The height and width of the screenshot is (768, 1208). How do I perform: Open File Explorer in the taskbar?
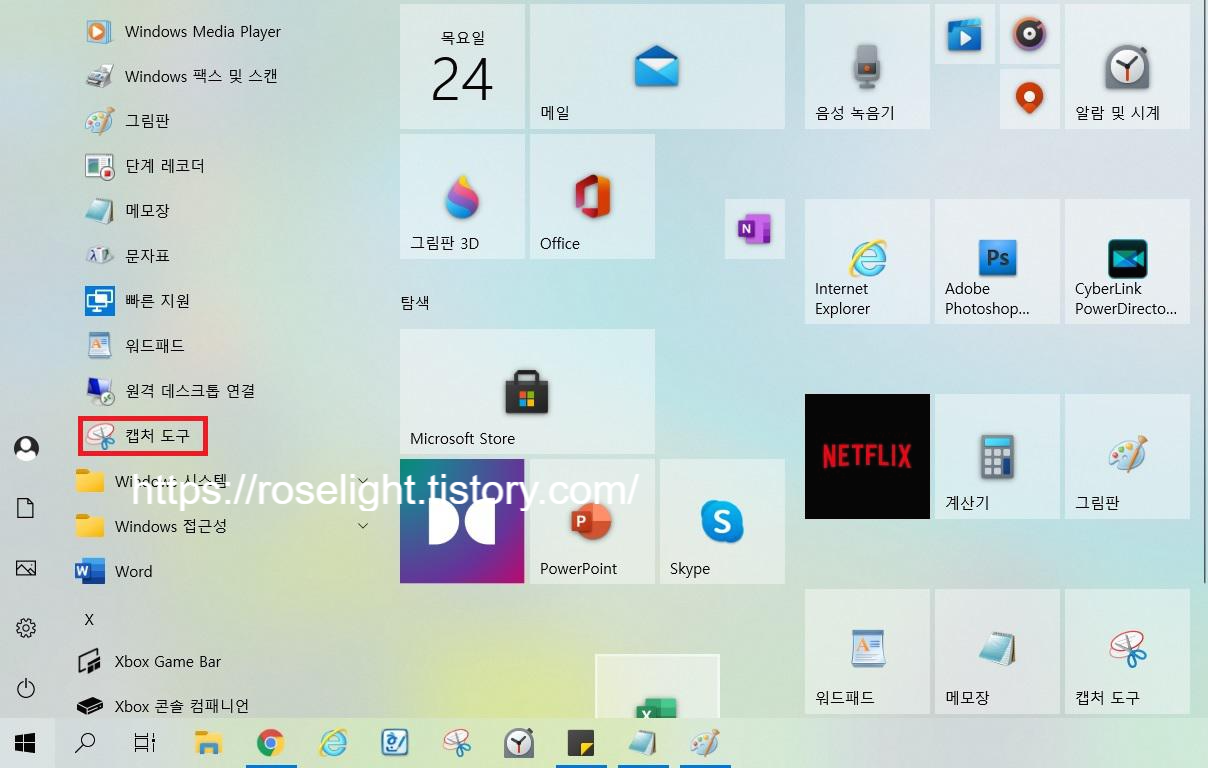point(208,743)
